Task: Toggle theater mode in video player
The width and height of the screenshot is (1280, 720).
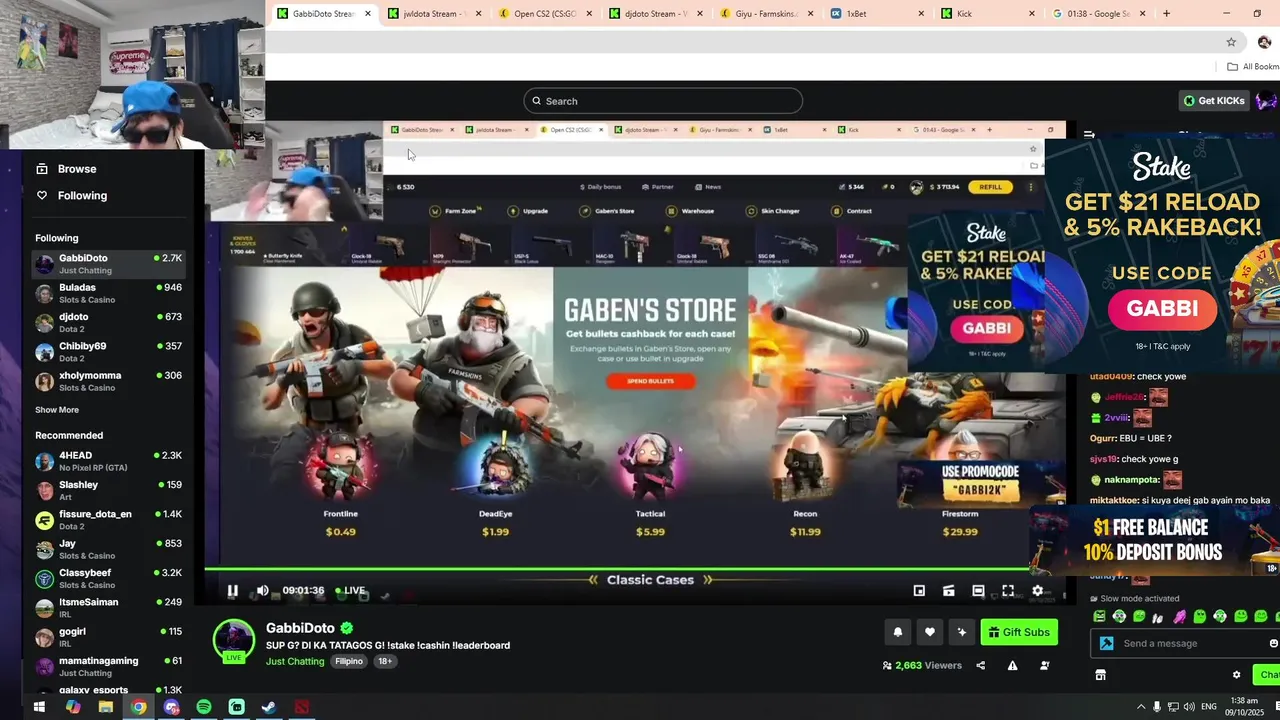Action: coord(978,591)
